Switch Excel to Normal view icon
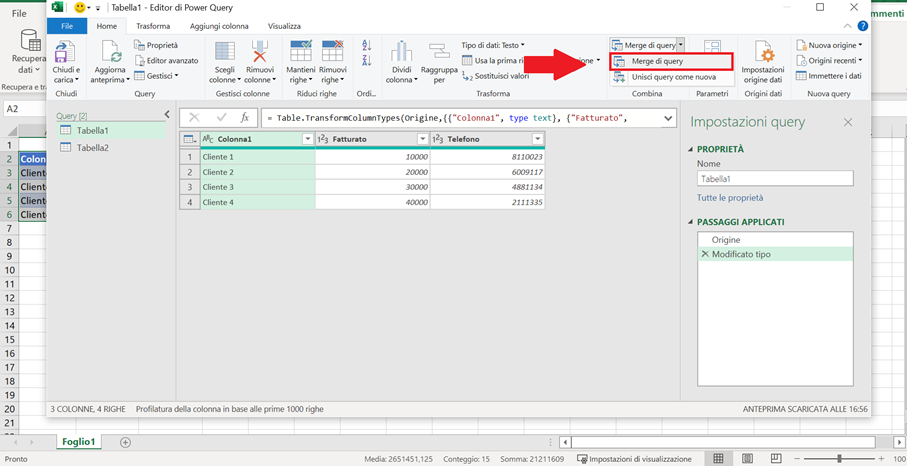This screenshot has width=907, height=466. [718, 458]
